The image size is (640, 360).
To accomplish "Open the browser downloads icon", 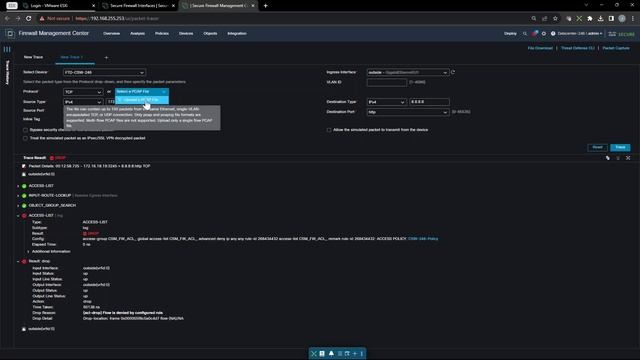I will [x=600, y=18].
